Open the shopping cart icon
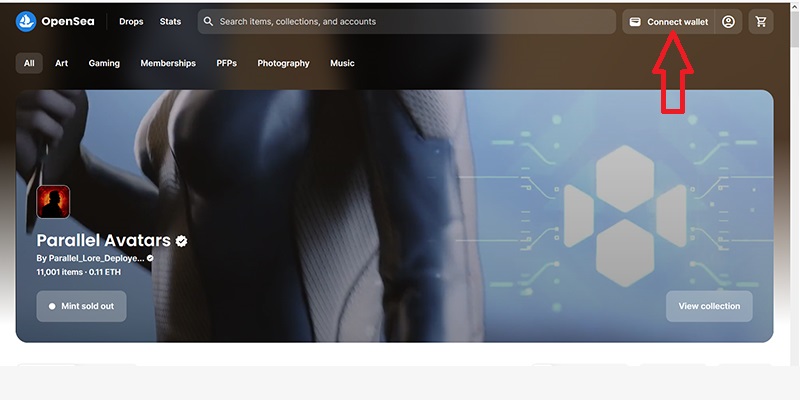Viewport: 800px width, 400px height. coord(761,21)
